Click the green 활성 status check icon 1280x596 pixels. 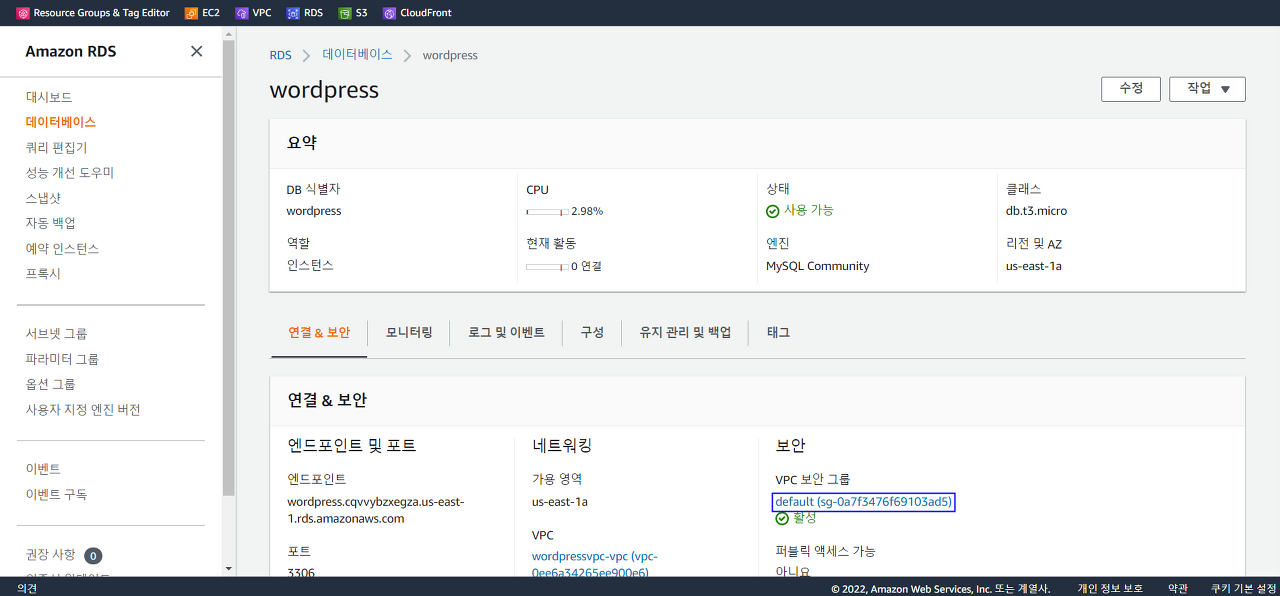pos(782,518)
